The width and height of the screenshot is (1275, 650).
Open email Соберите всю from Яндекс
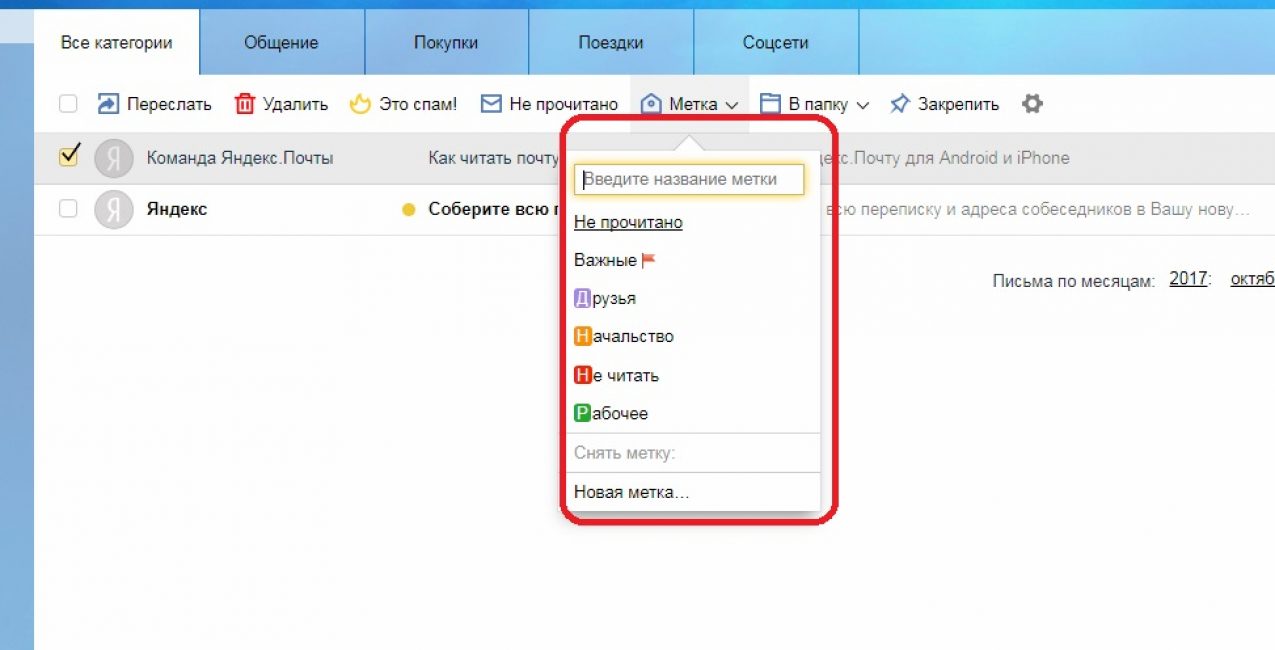tap(493, 210)
